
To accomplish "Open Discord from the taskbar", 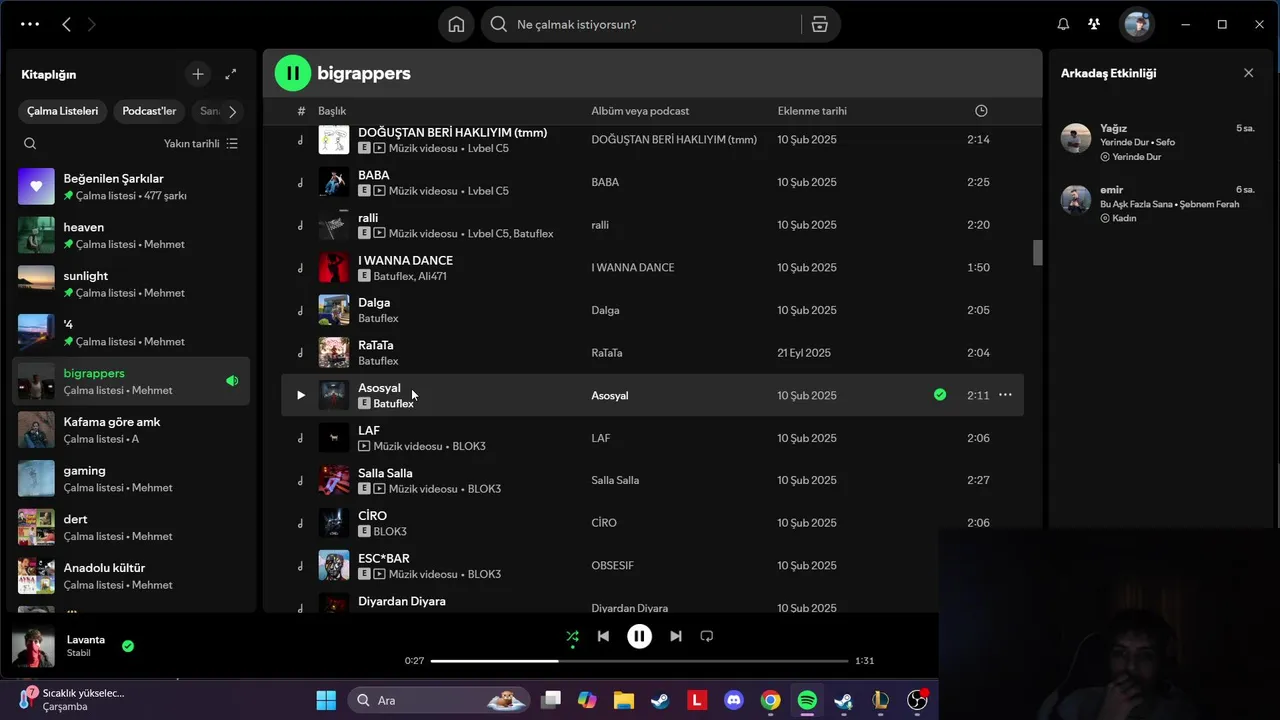I will coord(734,700).
